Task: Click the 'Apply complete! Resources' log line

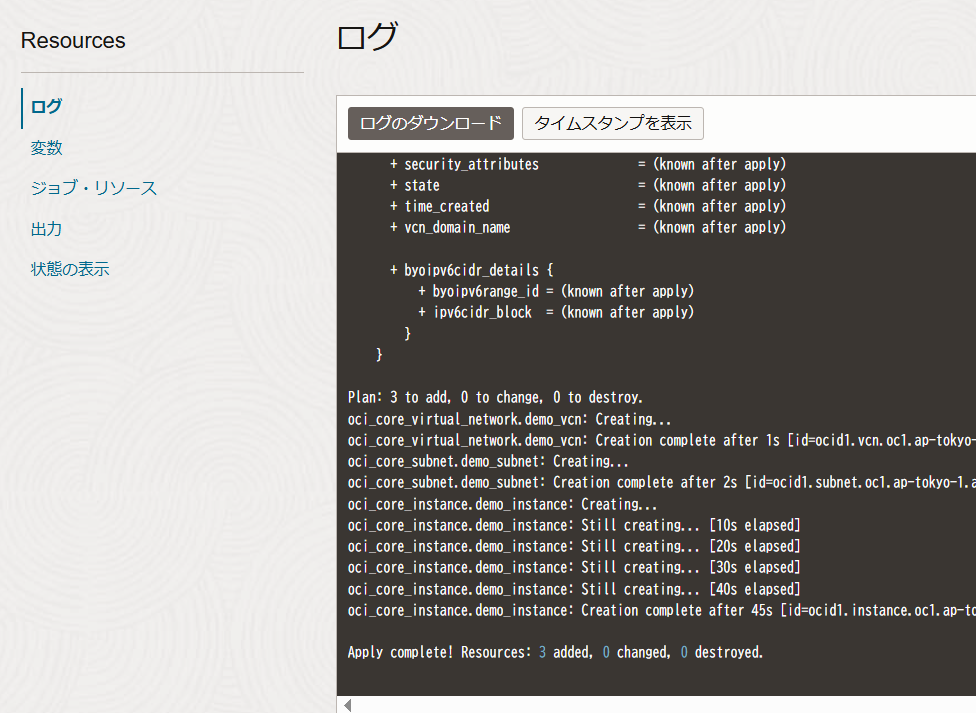Action: [x=555, y=653]
